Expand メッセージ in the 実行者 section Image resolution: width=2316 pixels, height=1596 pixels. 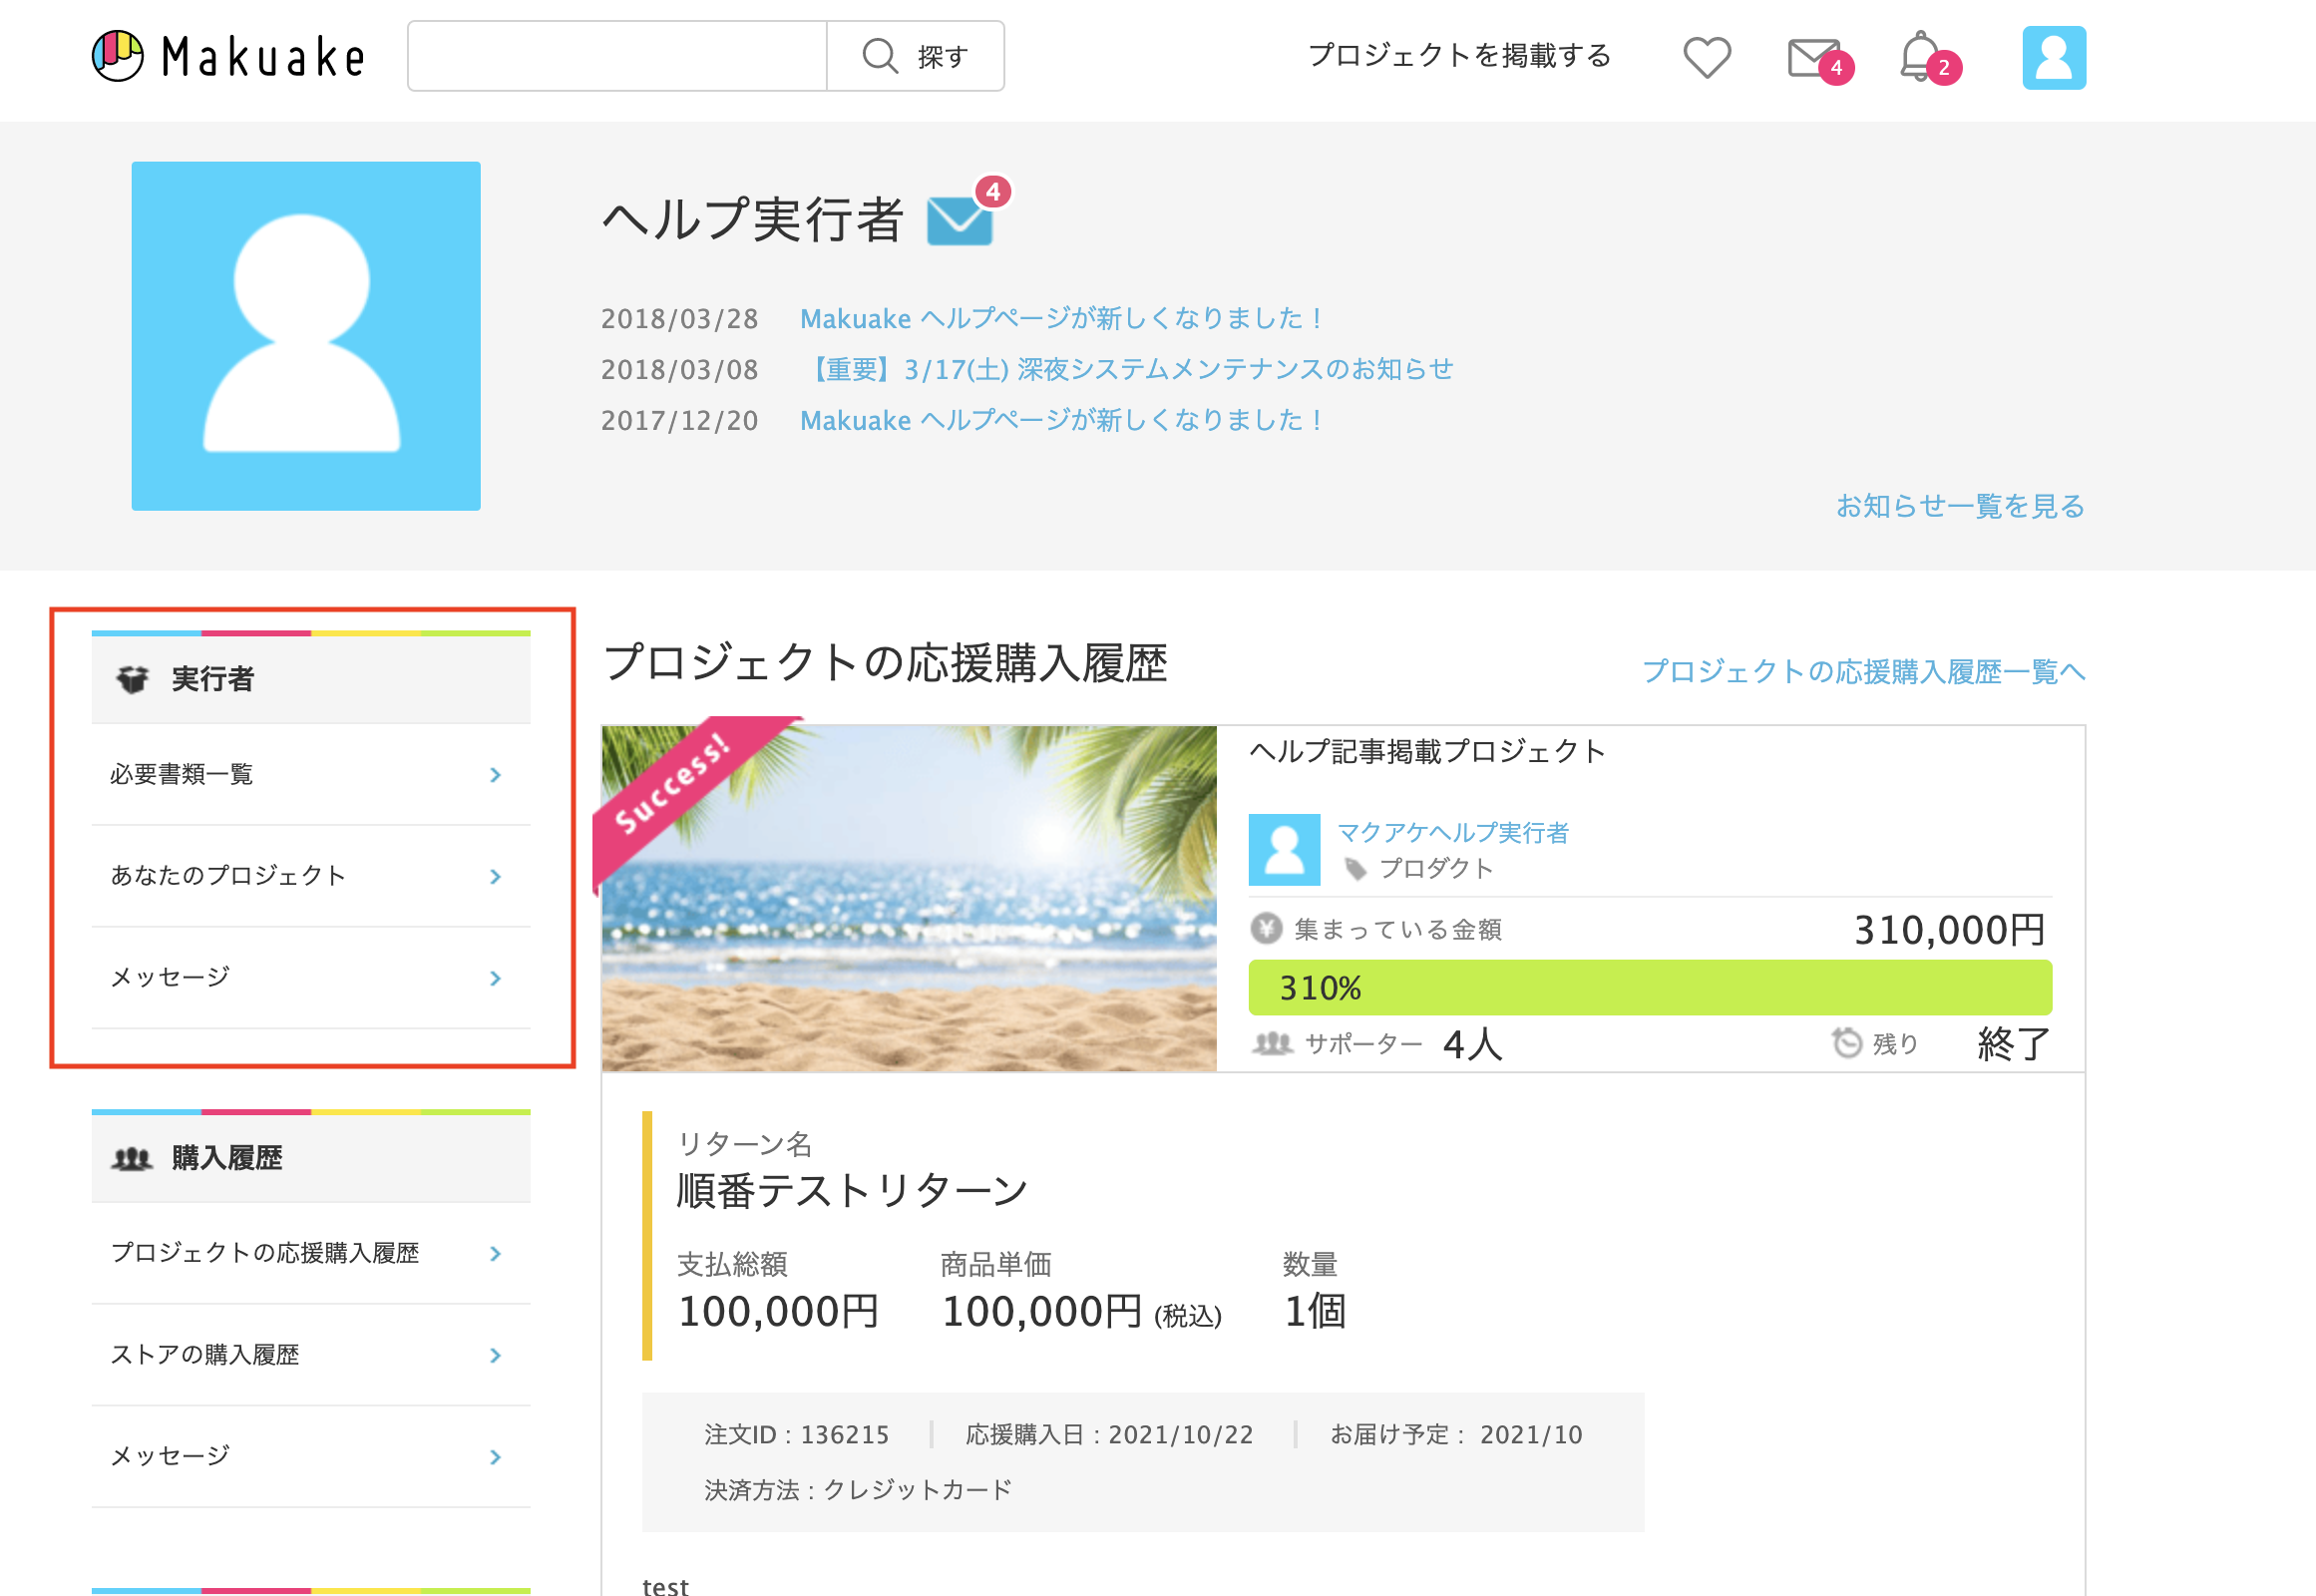(x=496, y=978)
